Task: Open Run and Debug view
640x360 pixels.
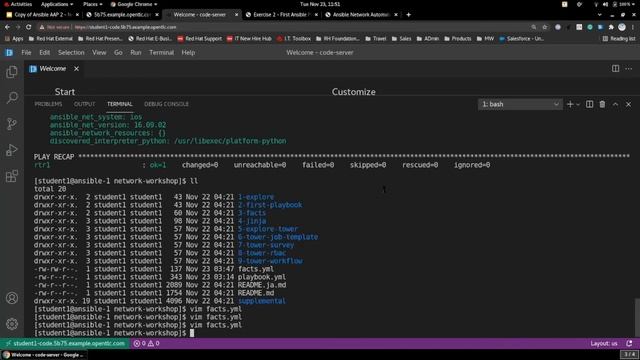Action: click(x=12, y=150)
